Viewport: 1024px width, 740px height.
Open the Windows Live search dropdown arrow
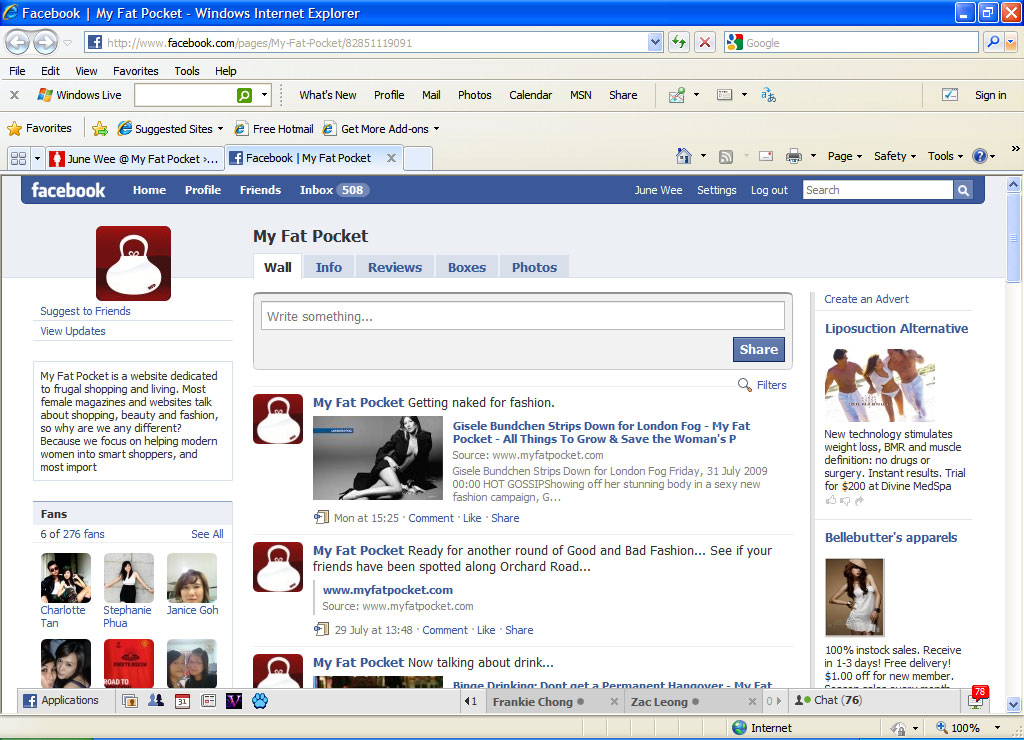click(264, 95)
